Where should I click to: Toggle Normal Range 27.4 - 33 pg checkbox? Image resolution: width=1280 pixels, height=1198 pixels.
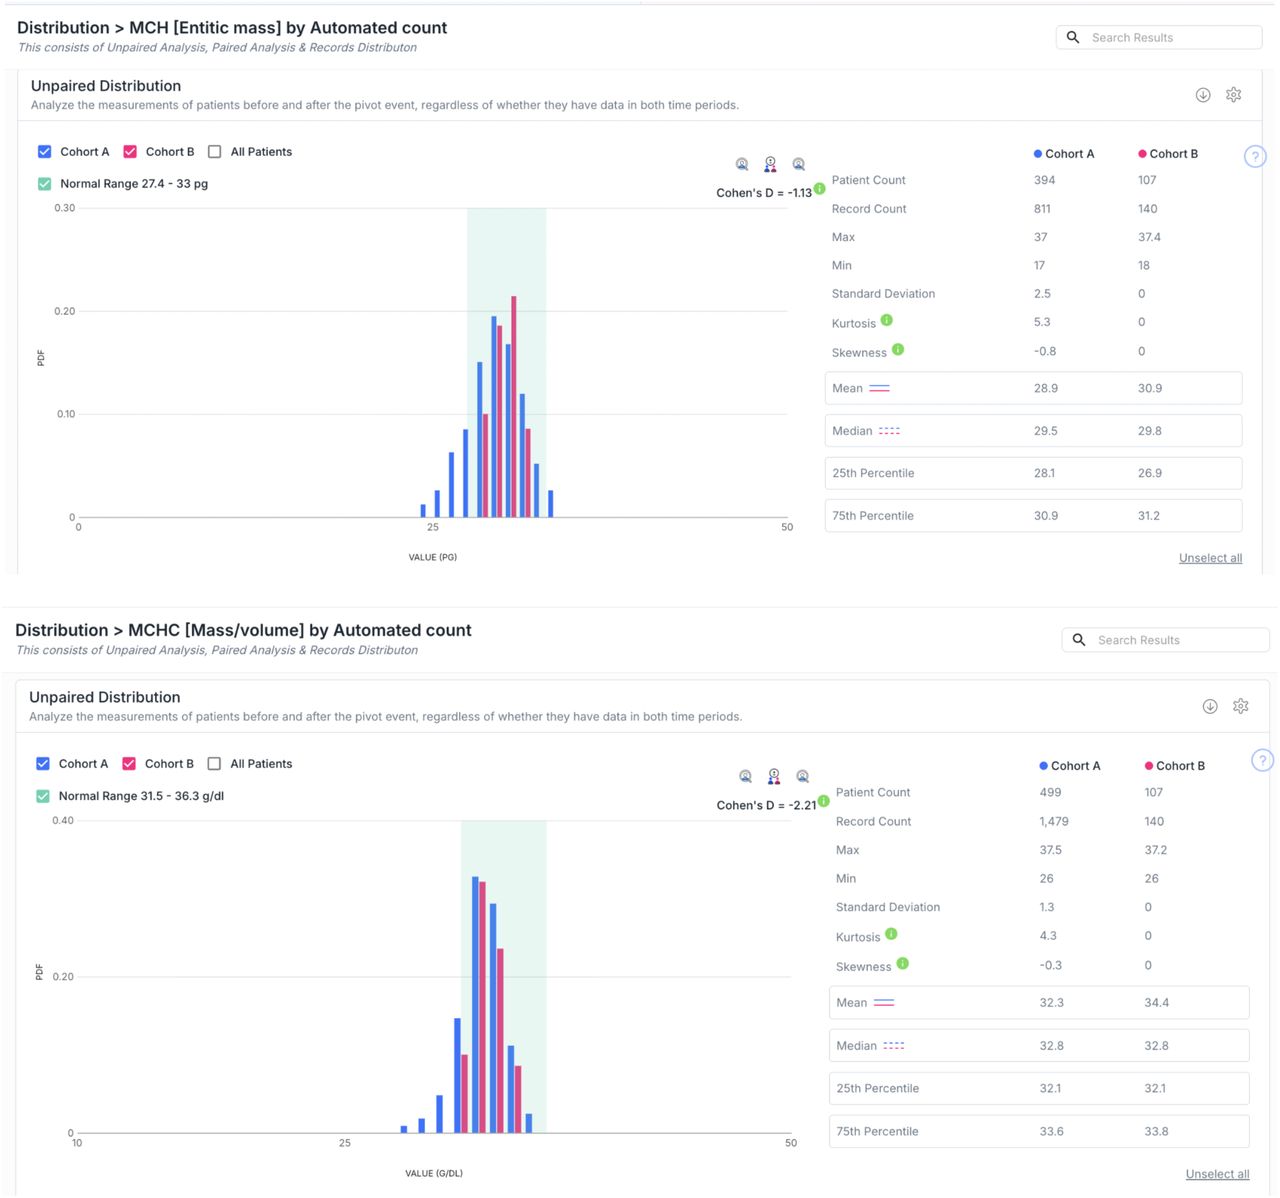pyautogui.click(x=44, y=184)
